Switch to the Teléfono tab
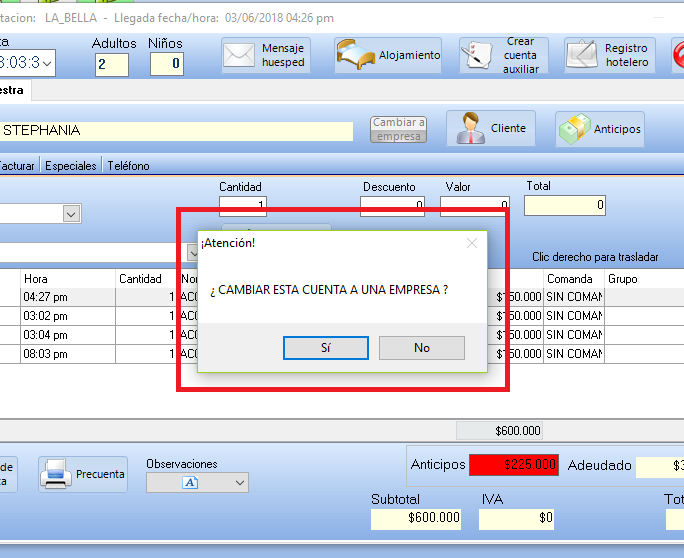684x558 pixels. pos(128,166)
